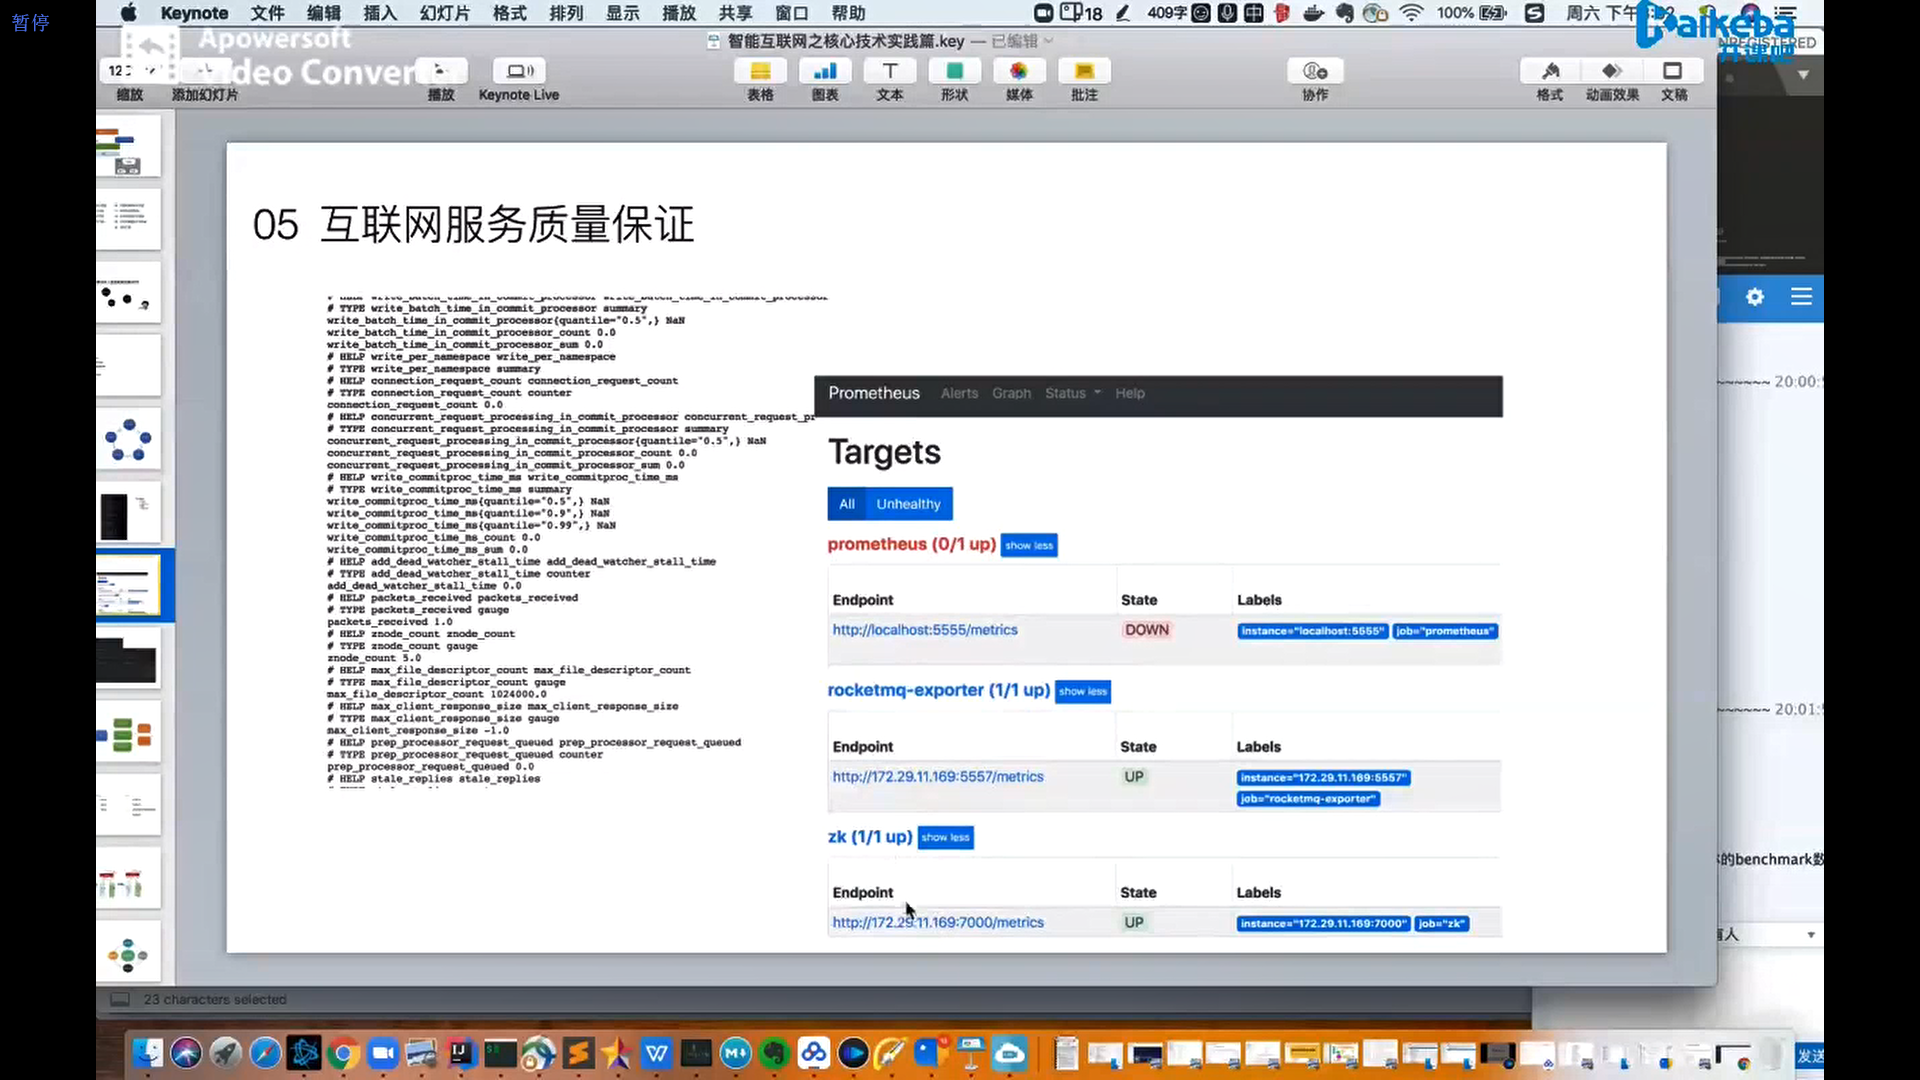Click the Media (媒体) toolbar icon

(x=1018, y=72)
